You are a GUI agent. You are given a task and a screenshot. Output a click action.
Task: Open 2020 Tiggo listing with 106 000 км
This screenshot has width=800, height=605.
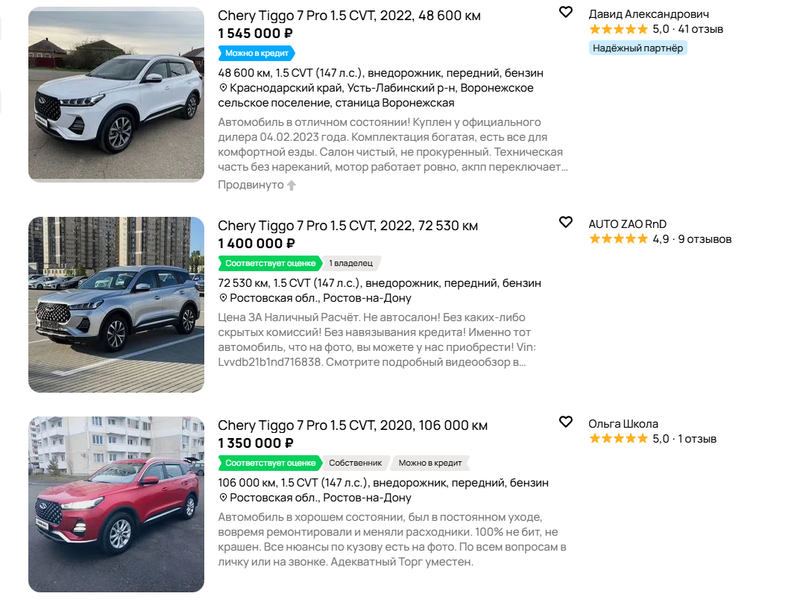[353, 425]
